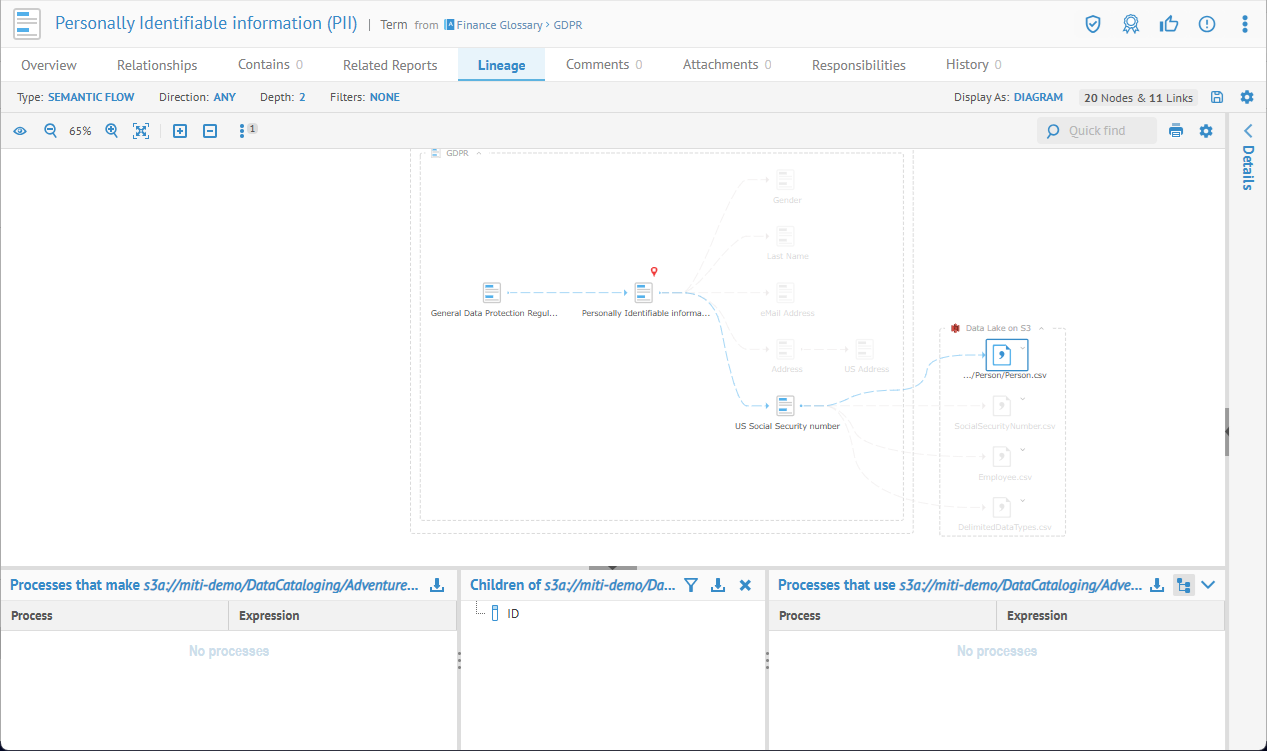Toggle the eye visibility icon in diagram toolbar
The image size is (1267, 751).
[20, 131]
